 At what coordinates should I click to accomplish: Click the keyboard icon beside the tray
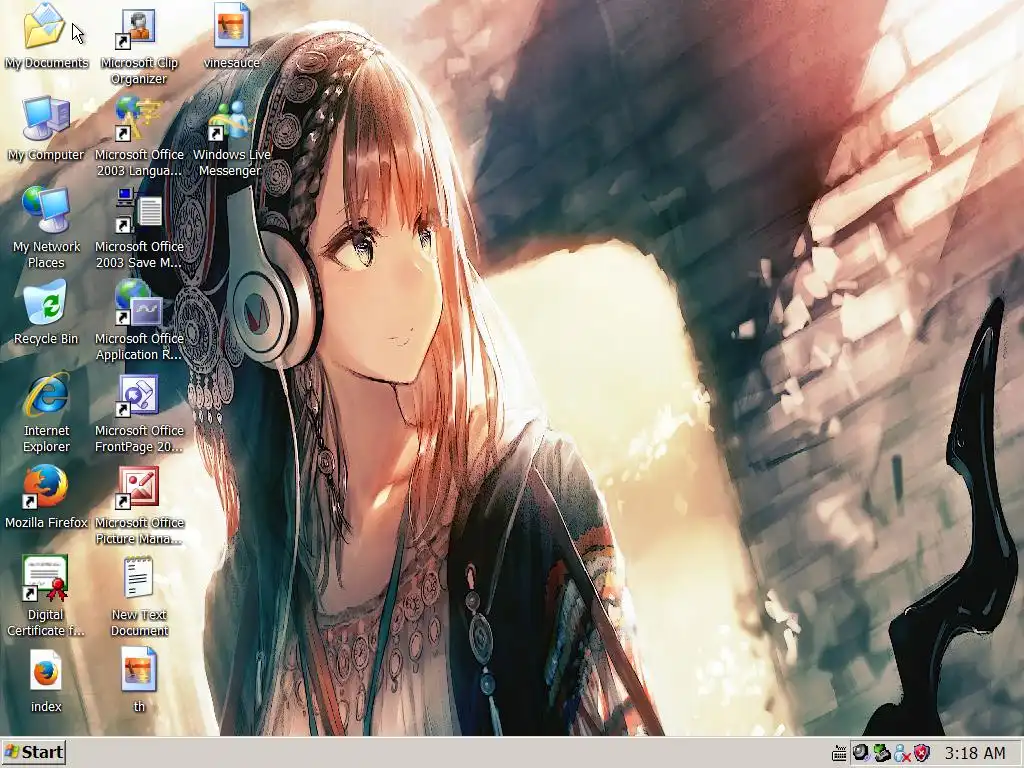pos(839,754)
